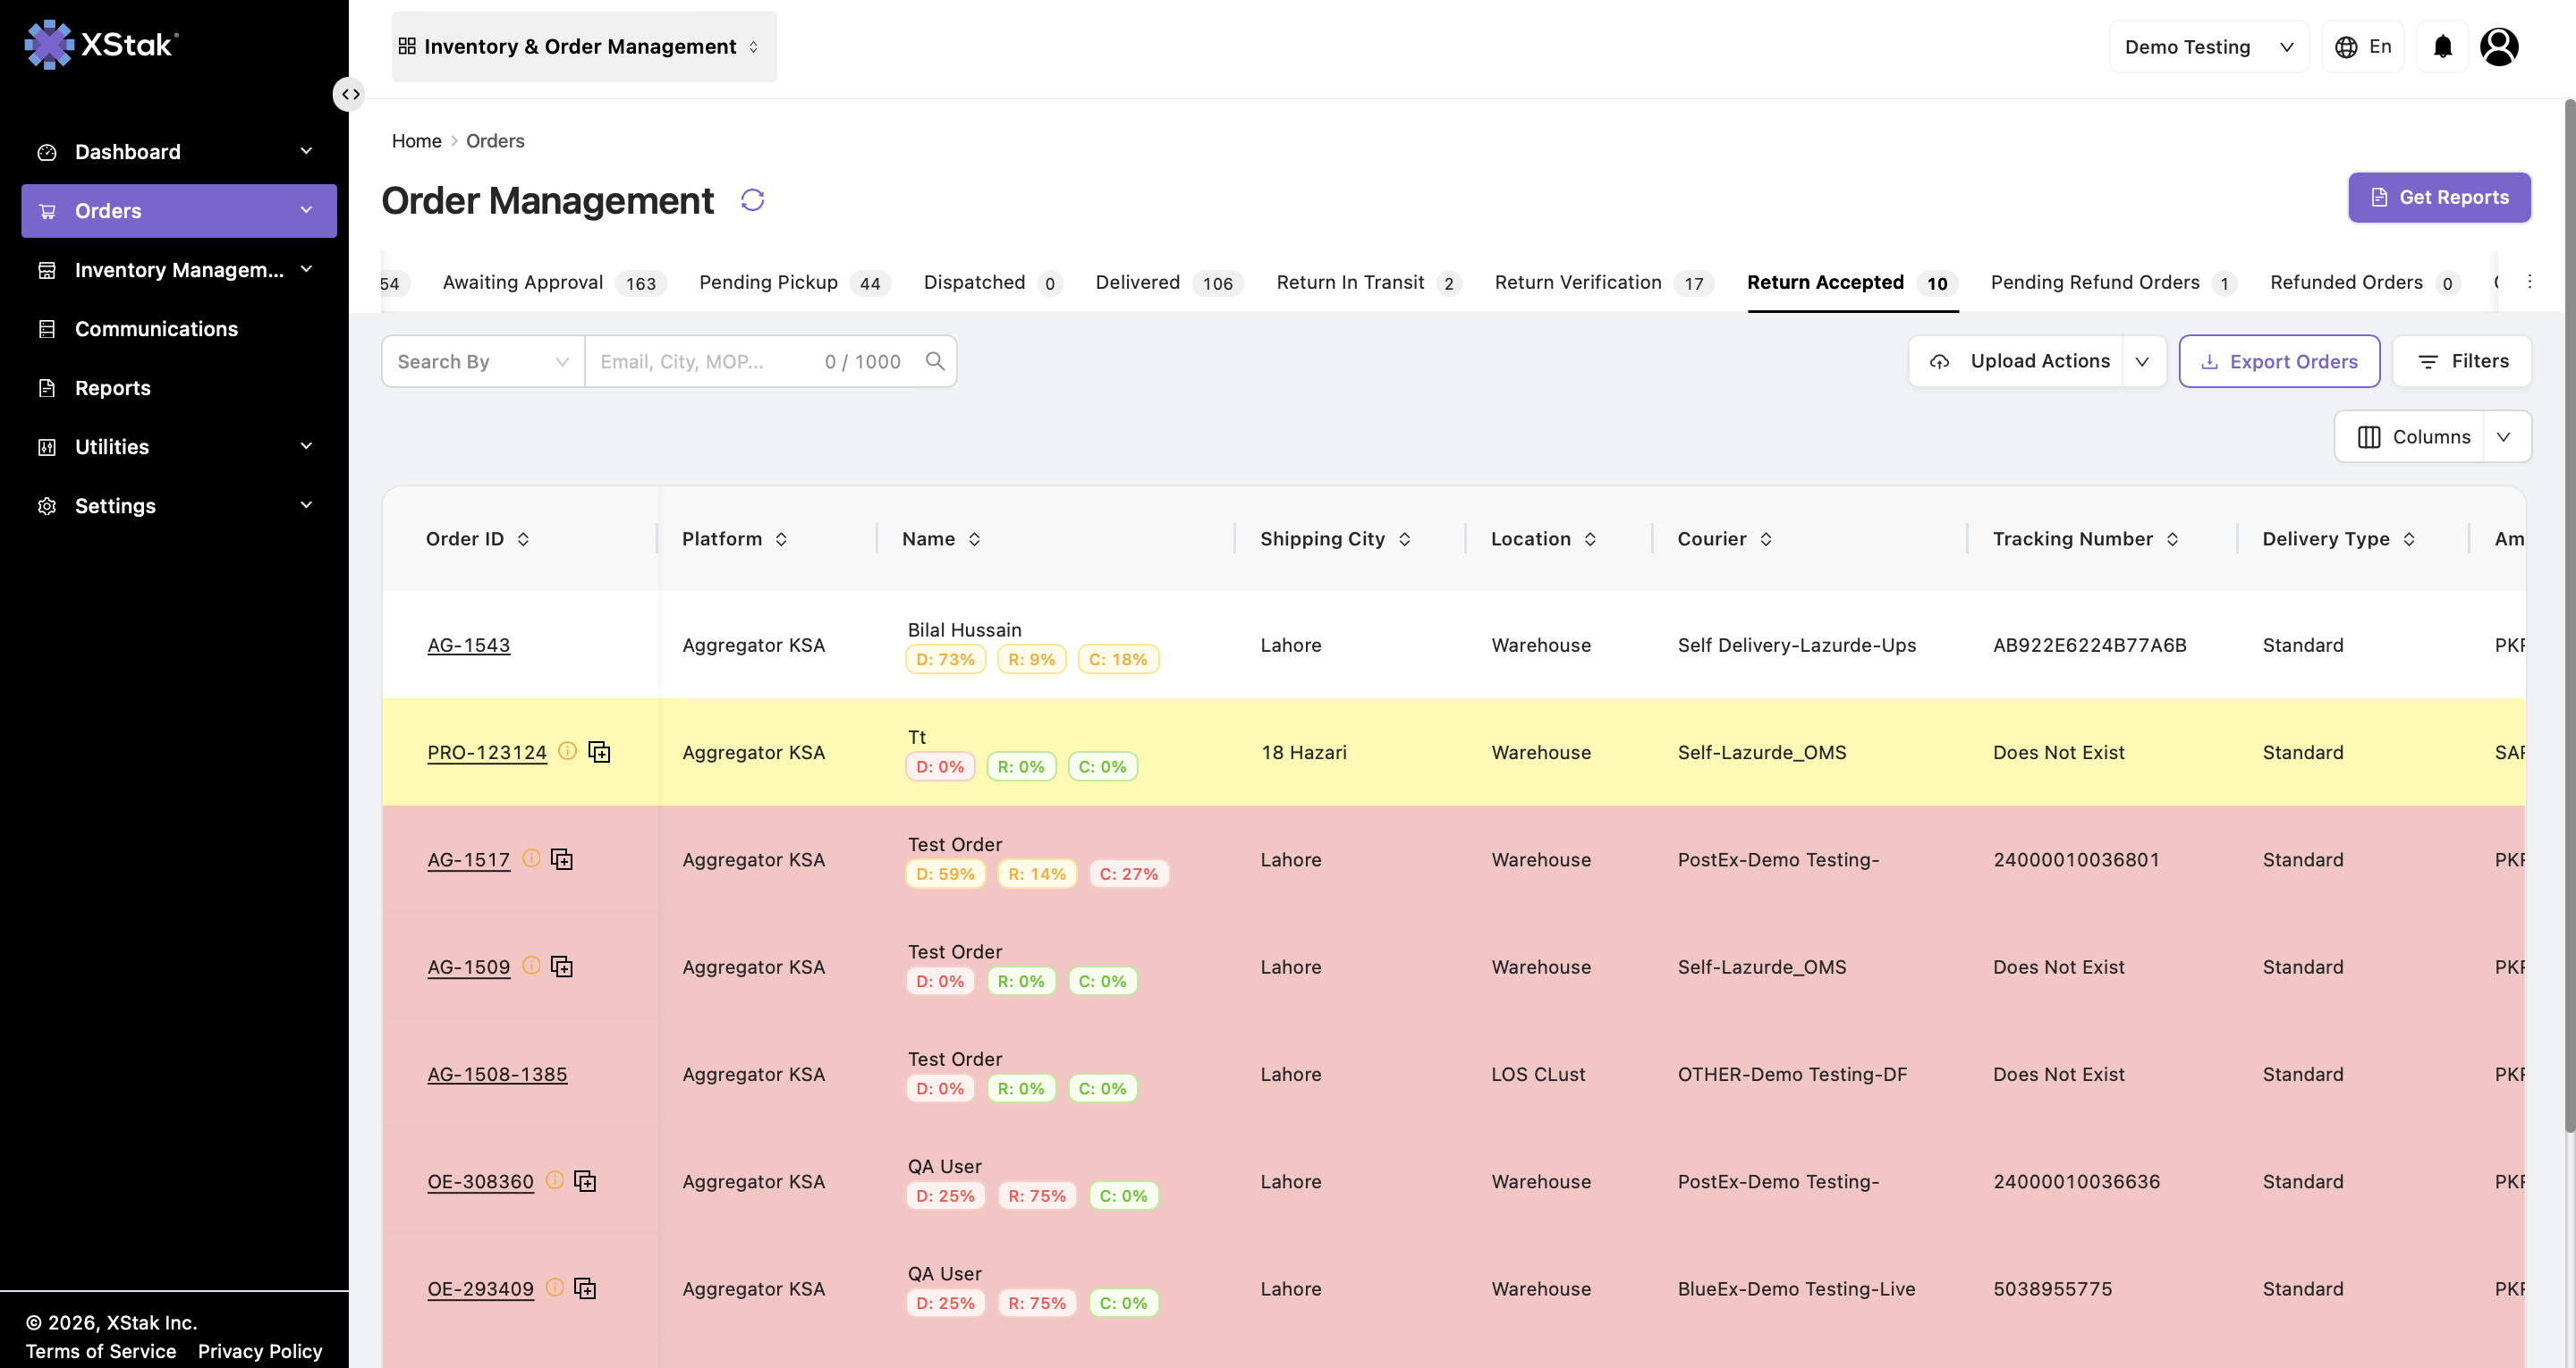Expand the Upload Actions dropdown arrow
2576x1368 pixels.
coord(2142,361)
